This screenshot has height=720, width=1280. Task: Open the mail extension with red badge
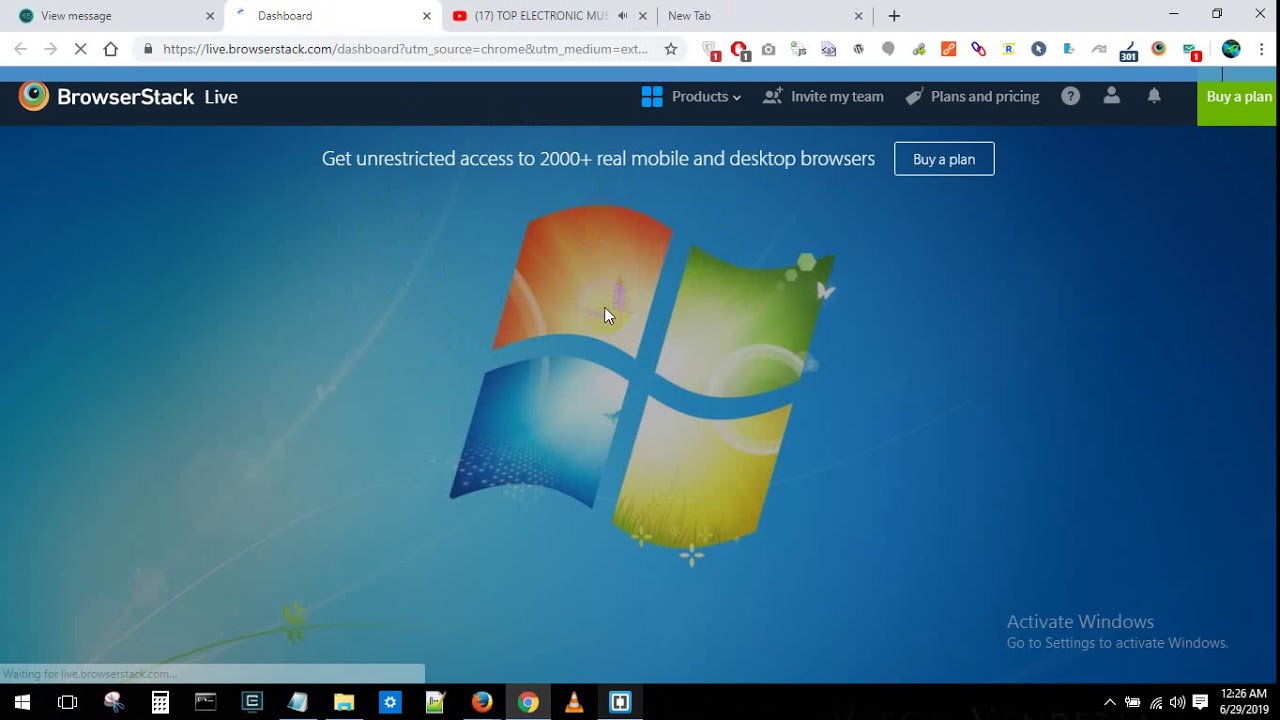point(1190,50)
